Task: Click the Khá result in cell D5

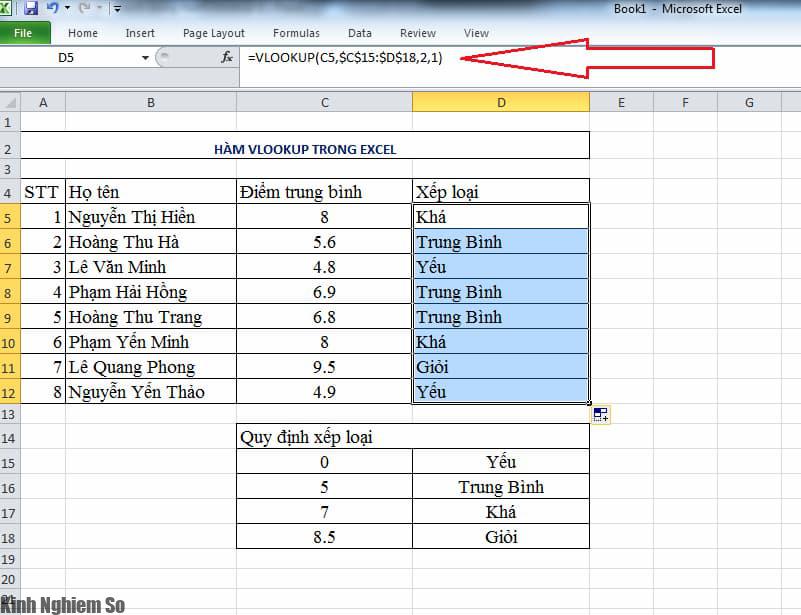Action: [x=501, y=217]
